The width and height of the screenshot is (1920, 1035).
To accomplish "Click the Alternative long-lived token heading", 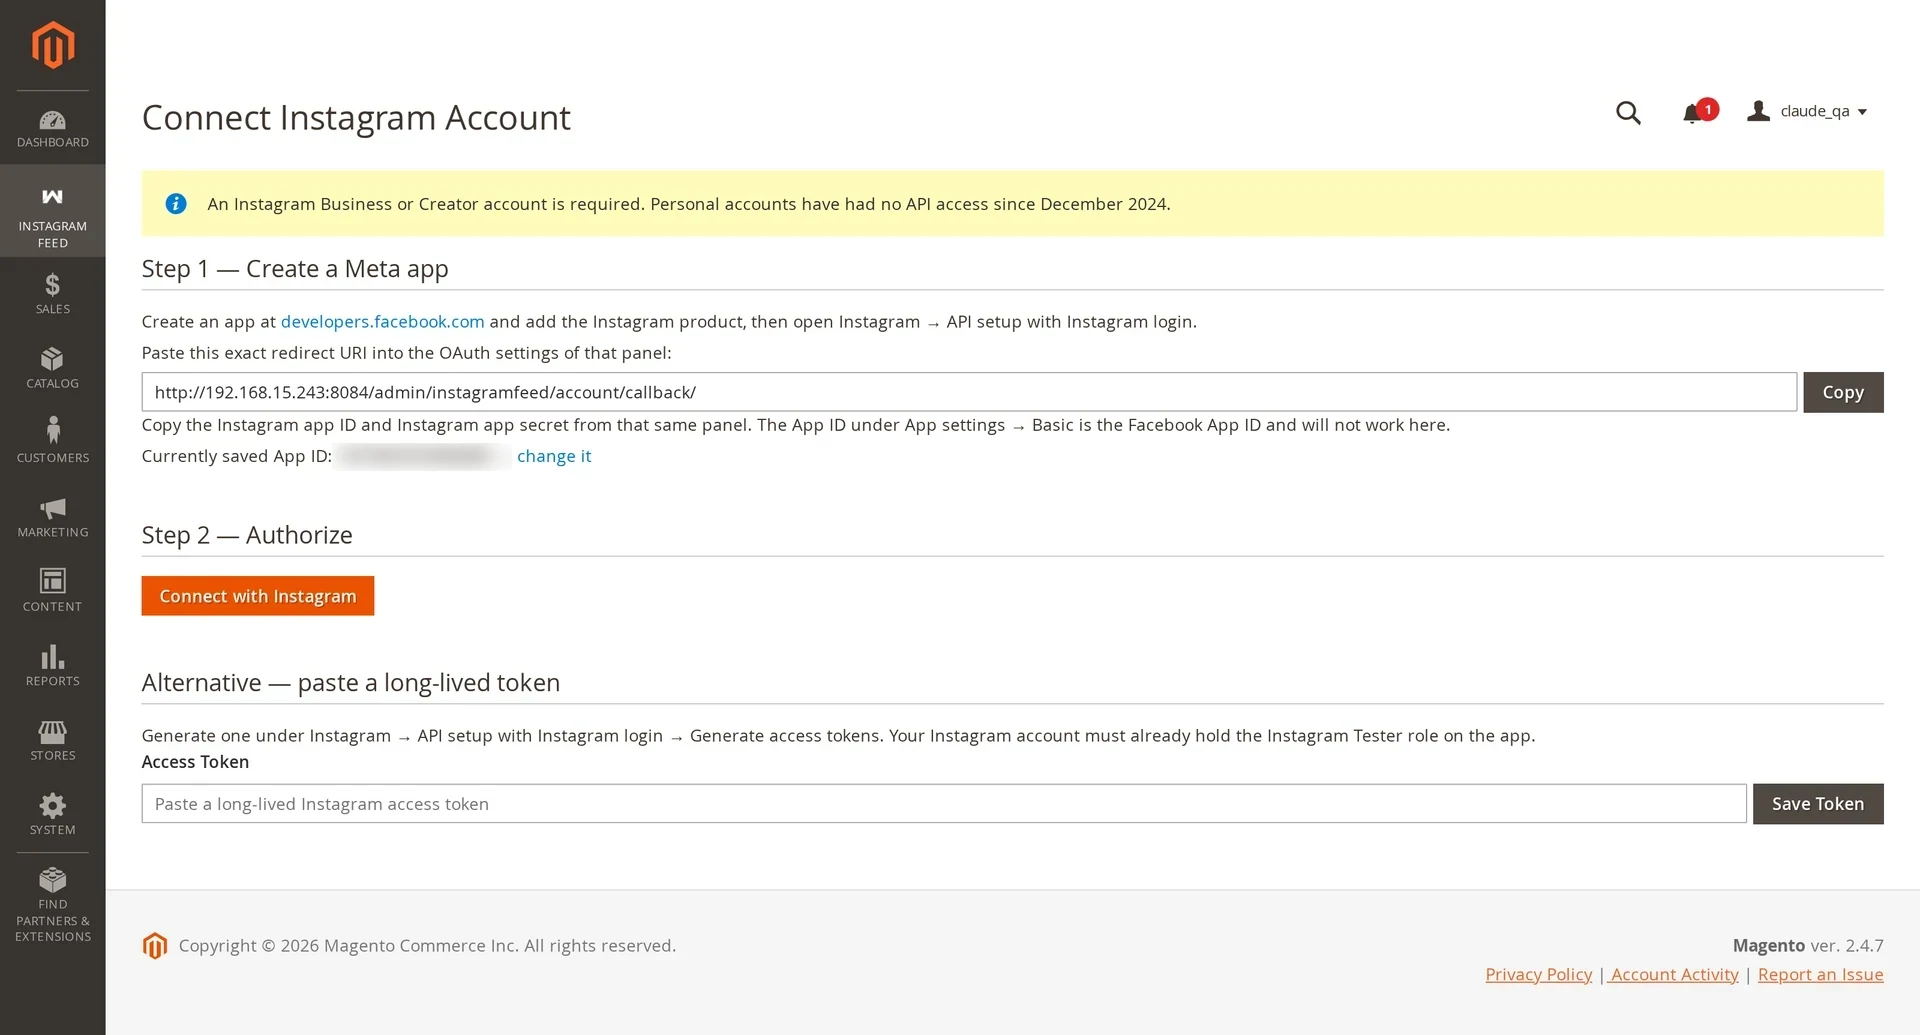I will 351,683.
